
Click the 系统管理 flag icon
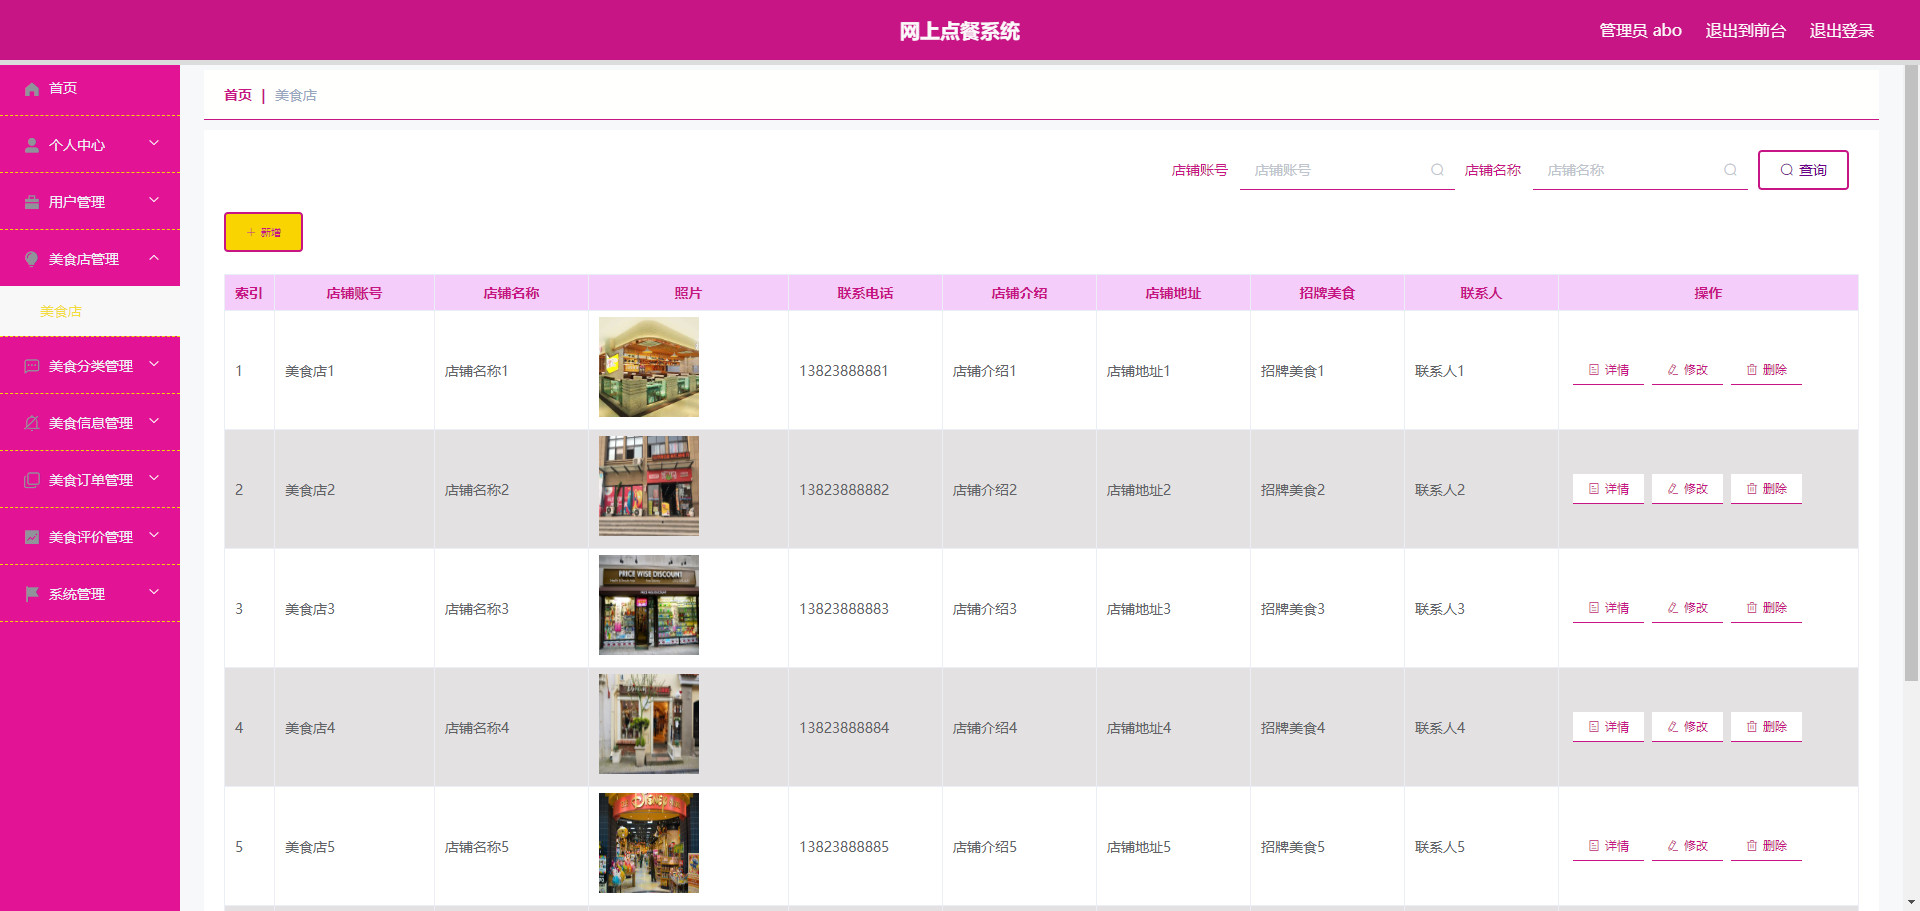point(32,594)
